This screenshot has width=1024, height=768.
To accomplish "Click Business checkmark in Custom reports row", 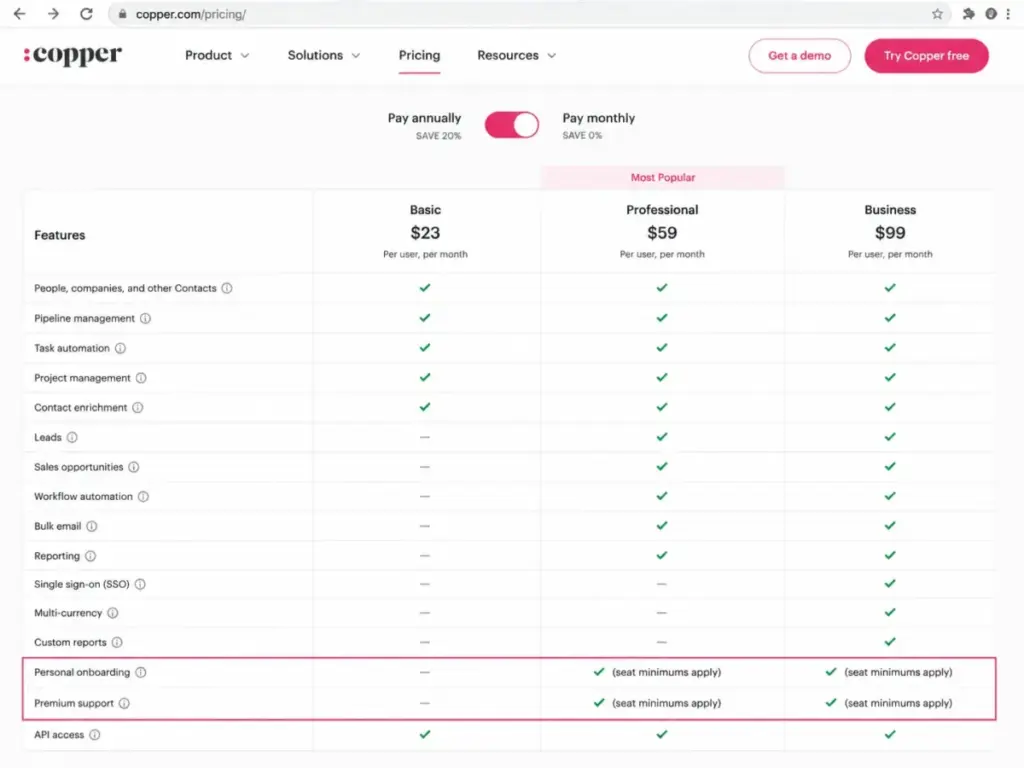I will (890, 642).
